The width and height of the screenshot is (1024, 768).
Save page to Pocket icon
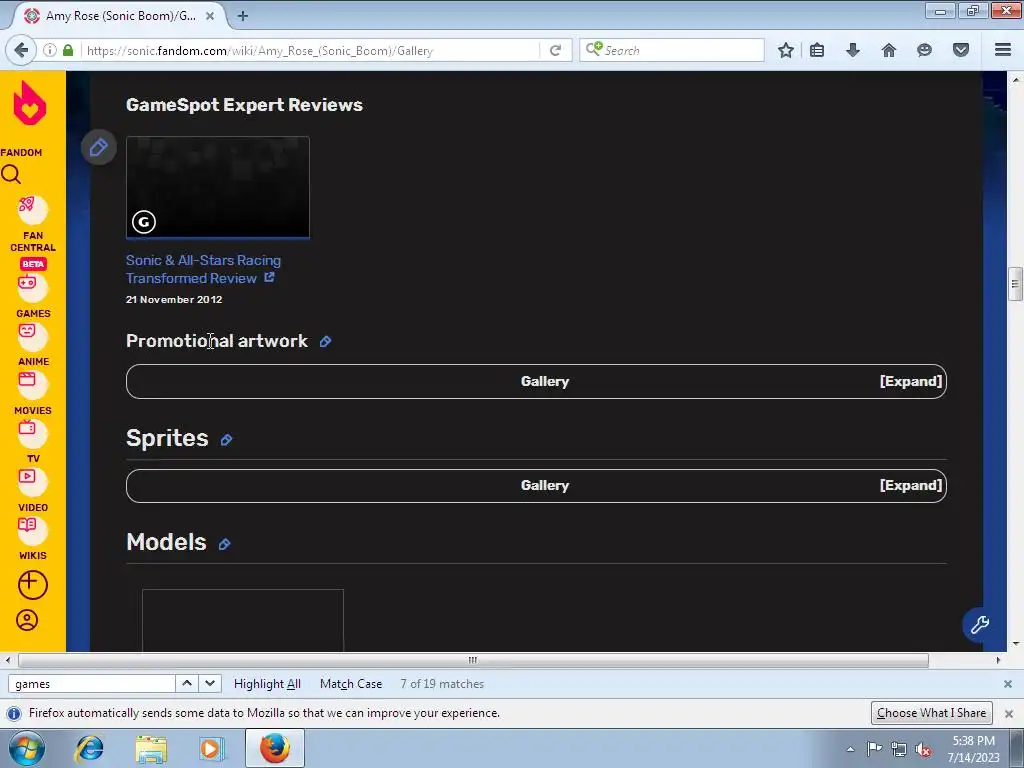pos(961,50)
